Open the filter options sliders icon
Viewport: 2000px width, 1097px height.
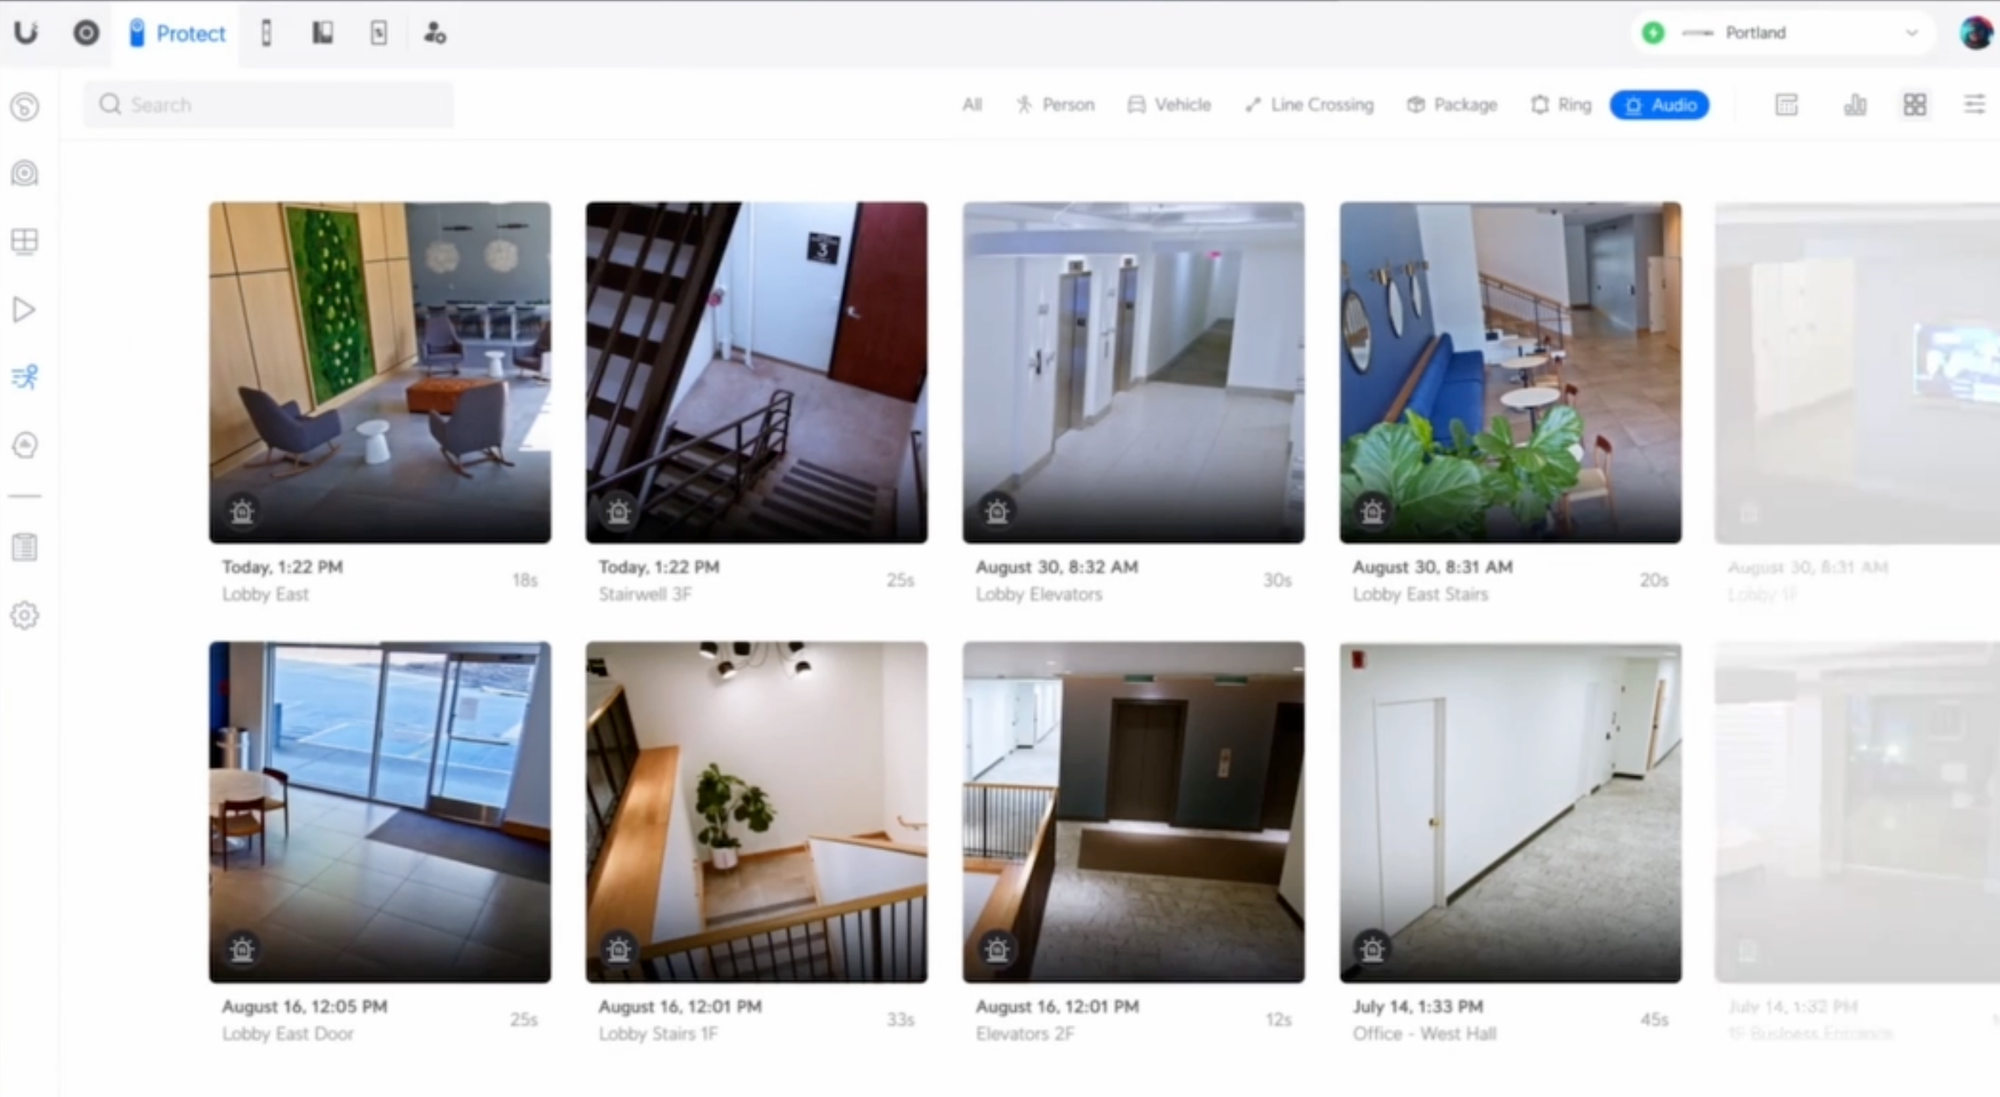coord(1974,105)
